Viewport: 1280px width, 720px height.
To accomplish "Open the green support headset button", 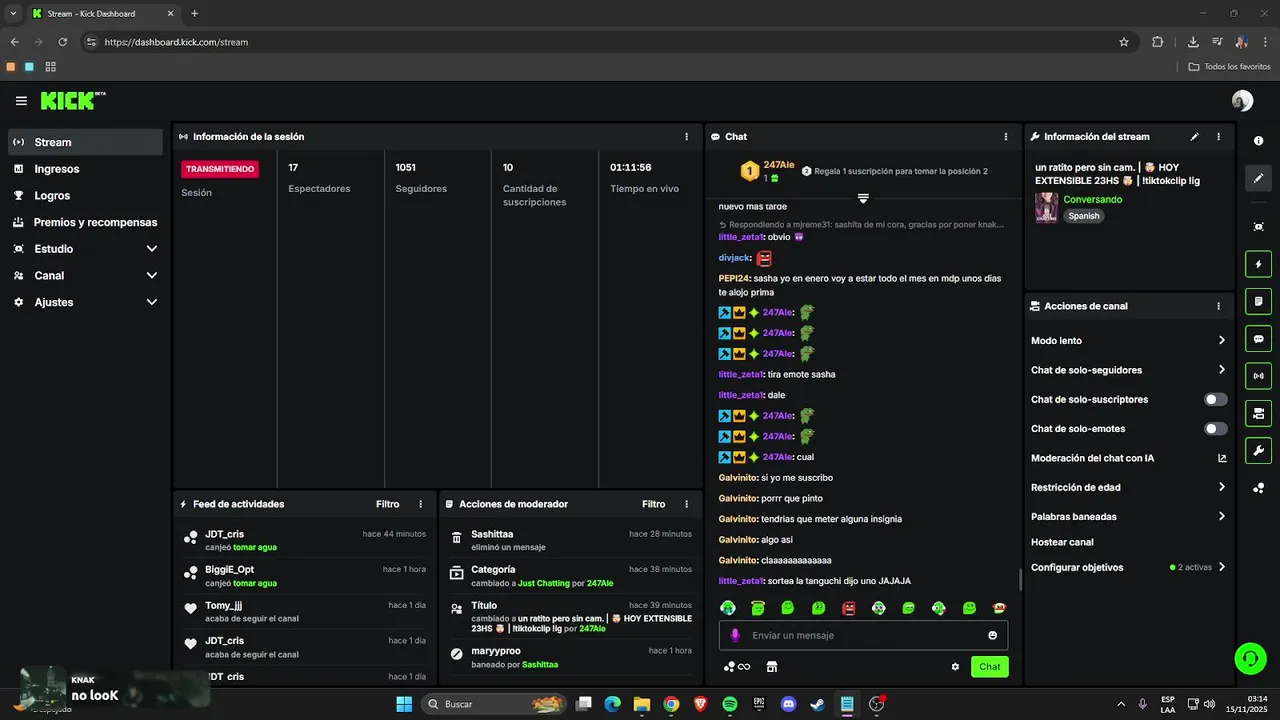I will (x=1250, y=658).
